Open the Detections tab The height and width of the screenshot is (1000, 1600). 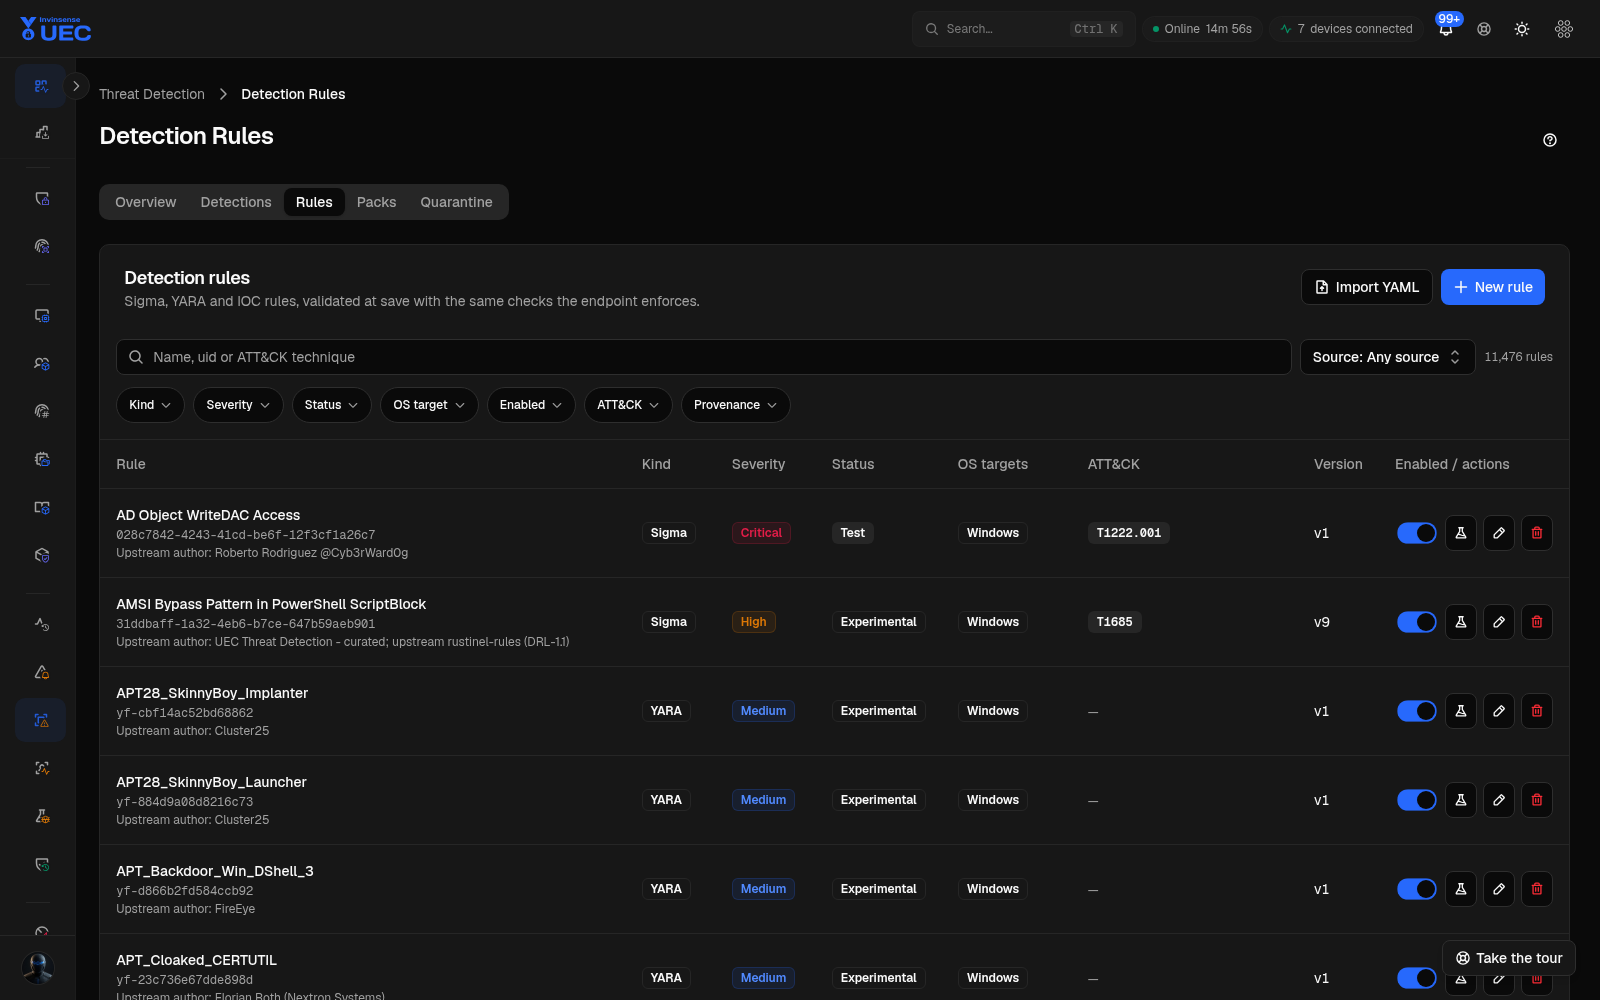pyautogui.click(x=236, y=202)
